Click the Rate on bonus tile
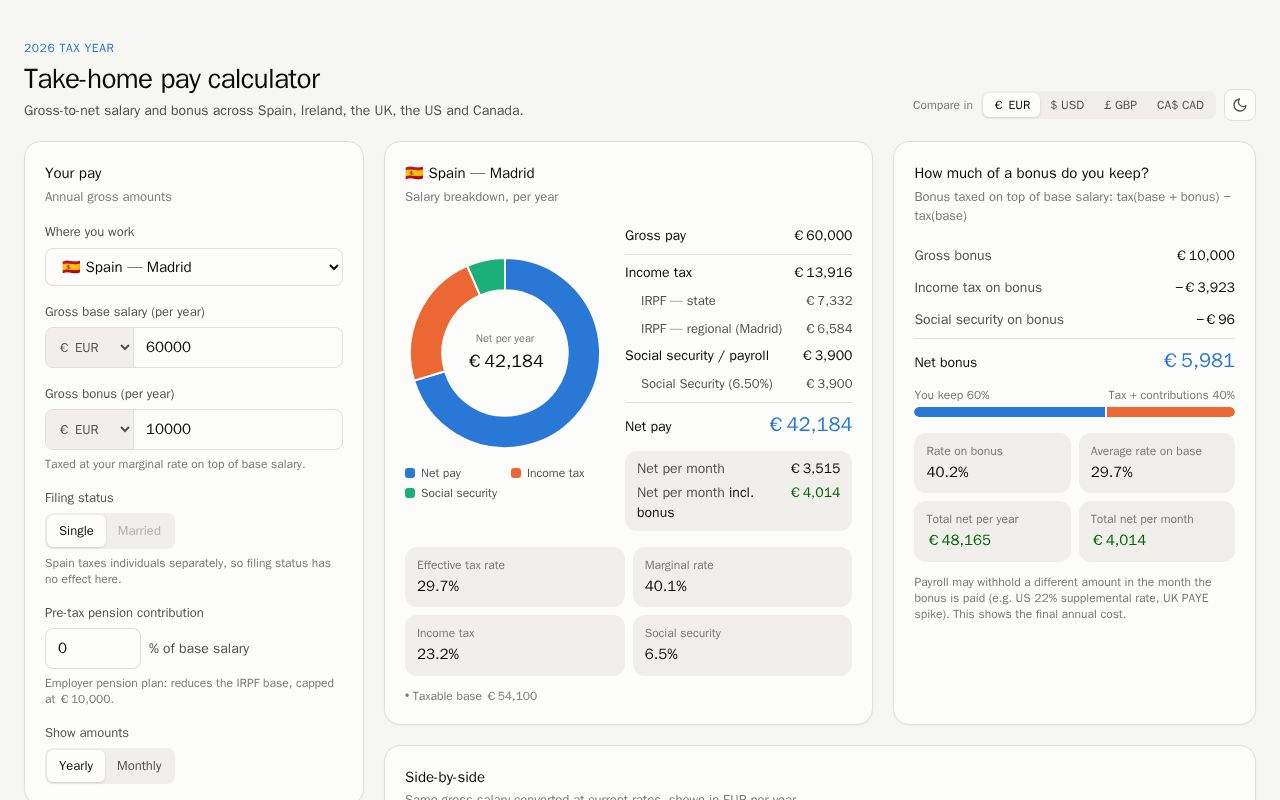The height and width of the screenshot is (800, 1280). pyautogui.click(x=992, y=463)
